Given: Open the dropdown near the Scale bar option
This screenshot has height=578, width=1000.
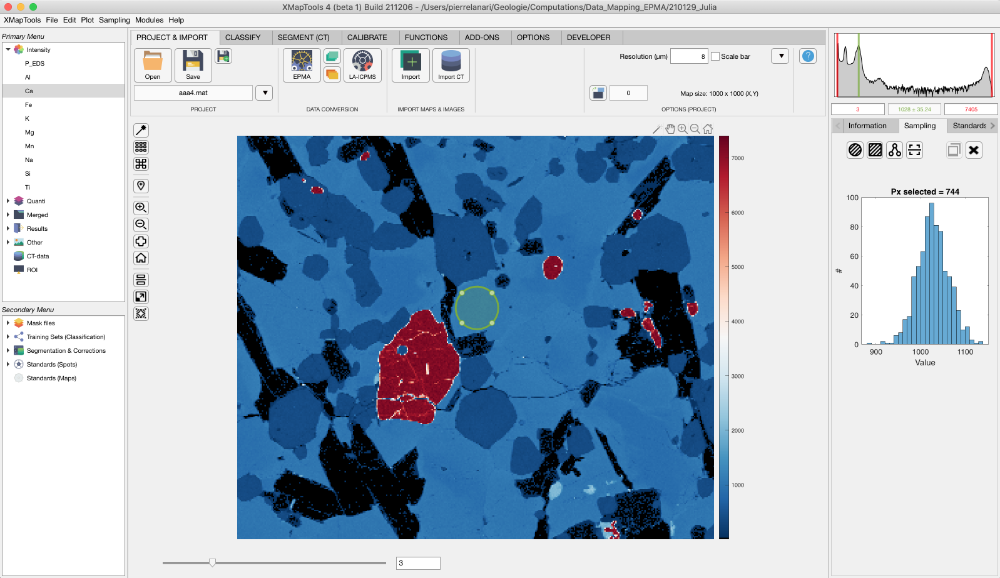Looking at the screenshot, I should 779,56.
